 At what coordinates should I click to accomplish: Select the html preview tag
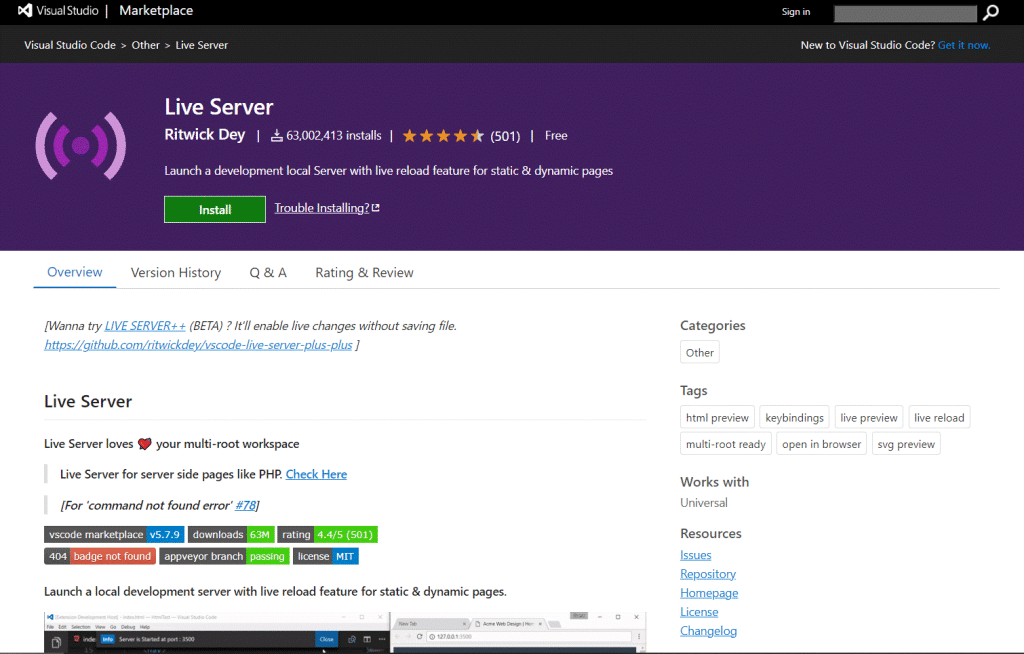(717, 417)
